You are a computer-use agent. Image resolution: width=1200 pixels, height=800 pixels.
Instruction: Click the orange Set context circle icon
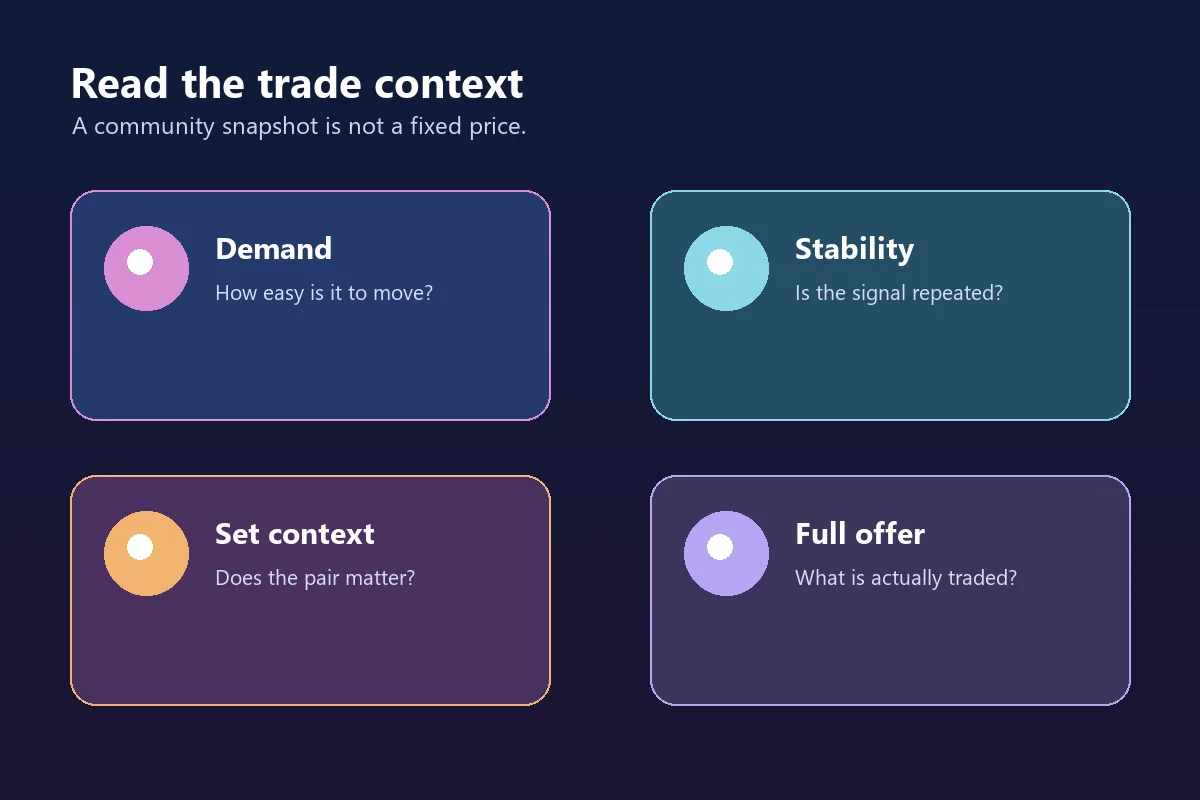[x=146, y=553]
